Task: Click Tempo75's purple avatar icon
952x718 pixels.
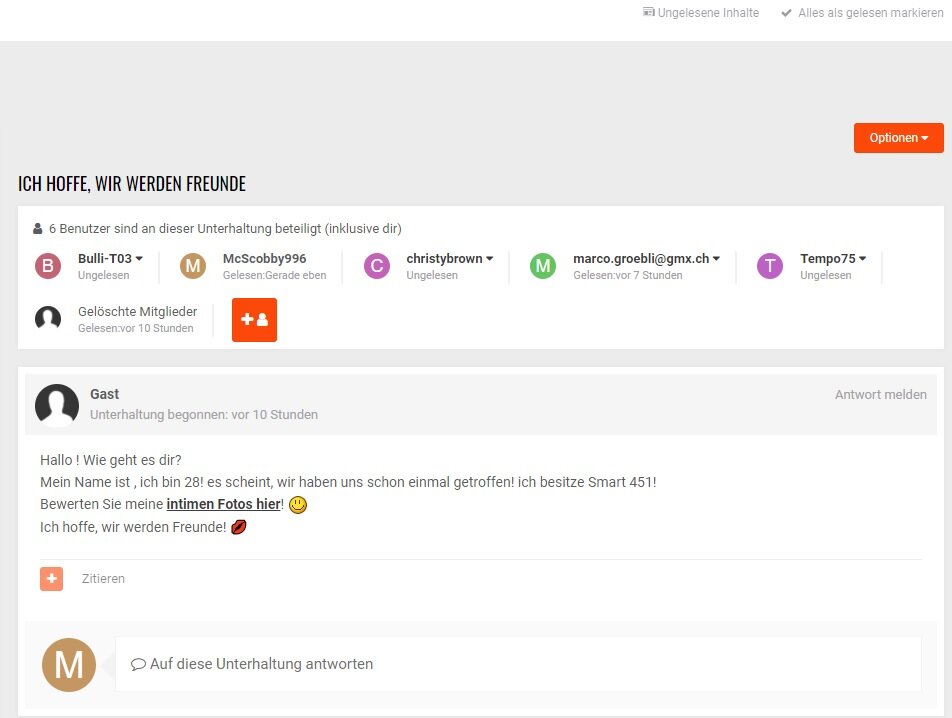Action: tap(770, 266)
